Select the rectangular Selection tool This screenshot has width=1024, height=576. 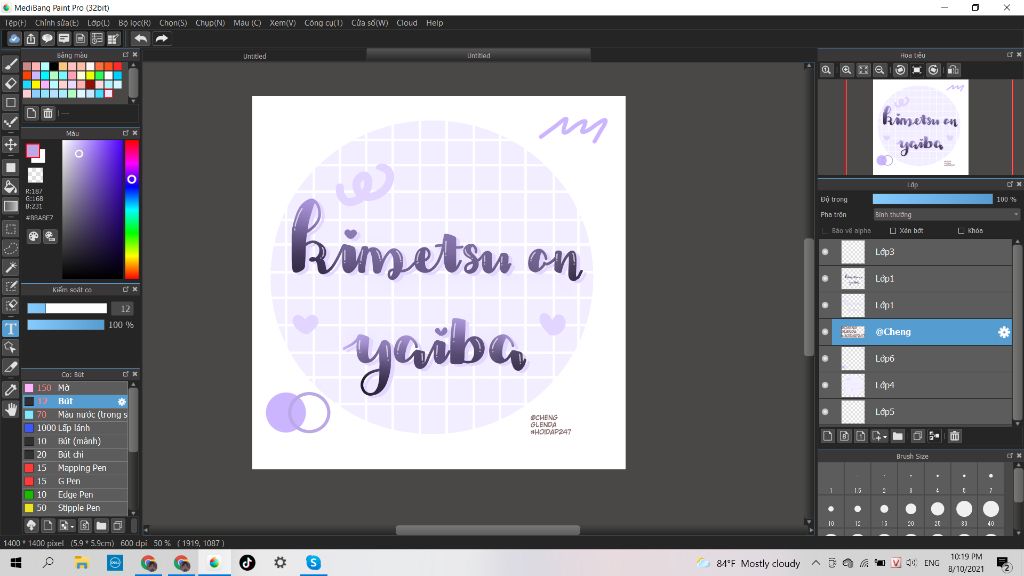click(10, 229)
